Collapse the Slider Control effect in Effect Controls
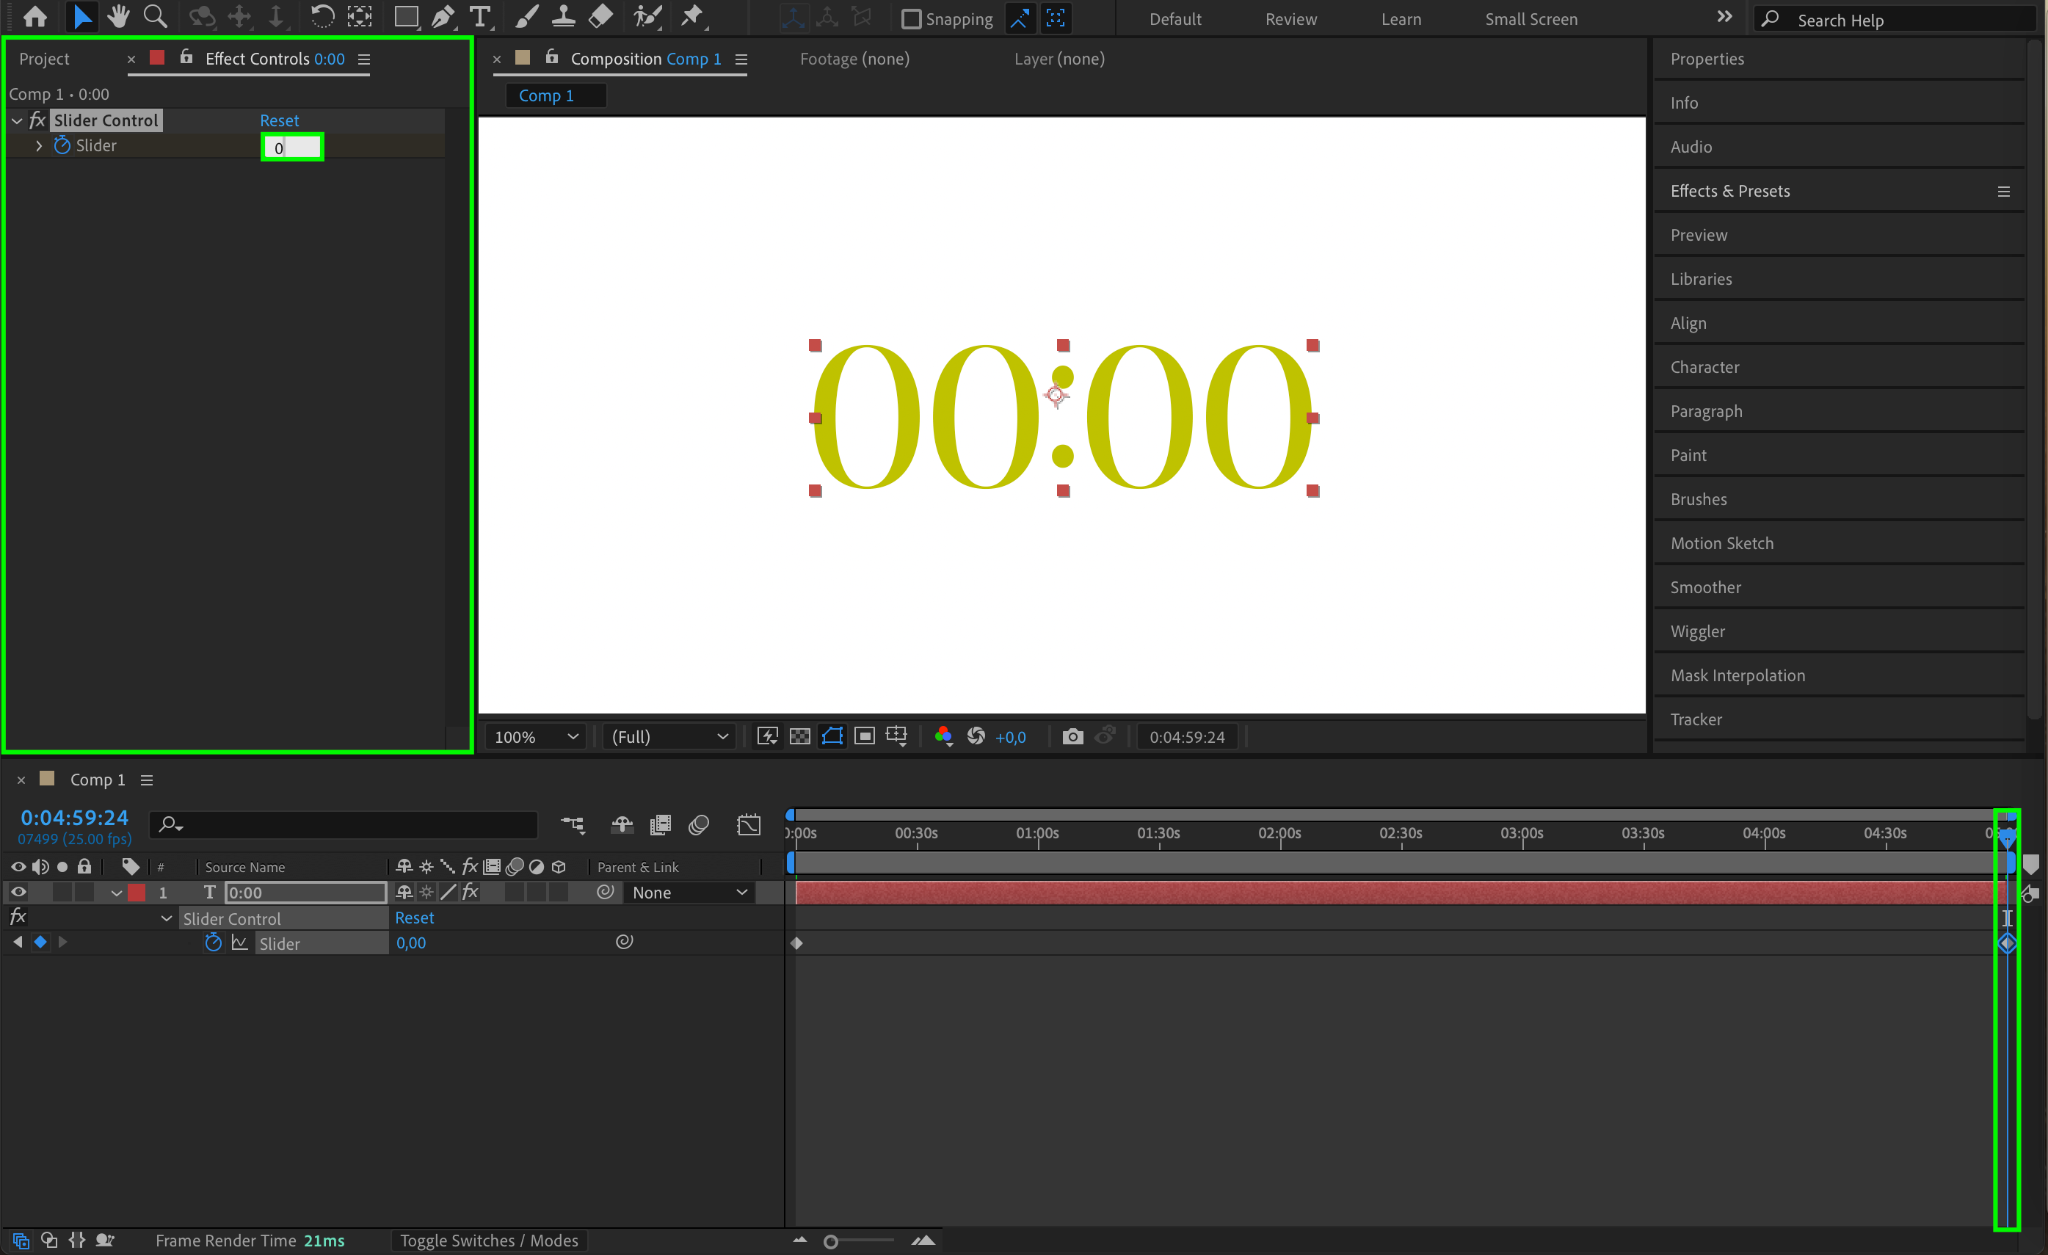The width and height of the screenshot is (2048, 1255). (x=17, y=121)
